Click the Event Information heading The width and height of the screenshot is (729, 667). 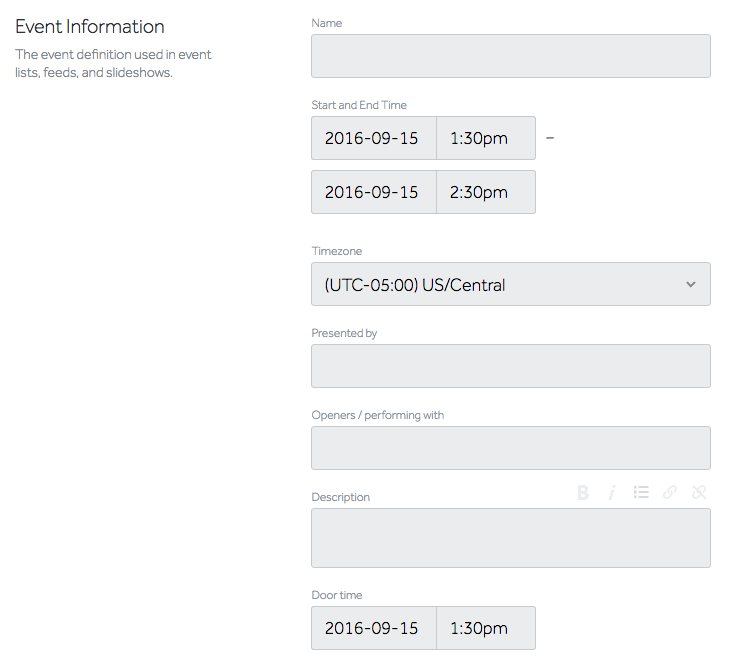90,26
